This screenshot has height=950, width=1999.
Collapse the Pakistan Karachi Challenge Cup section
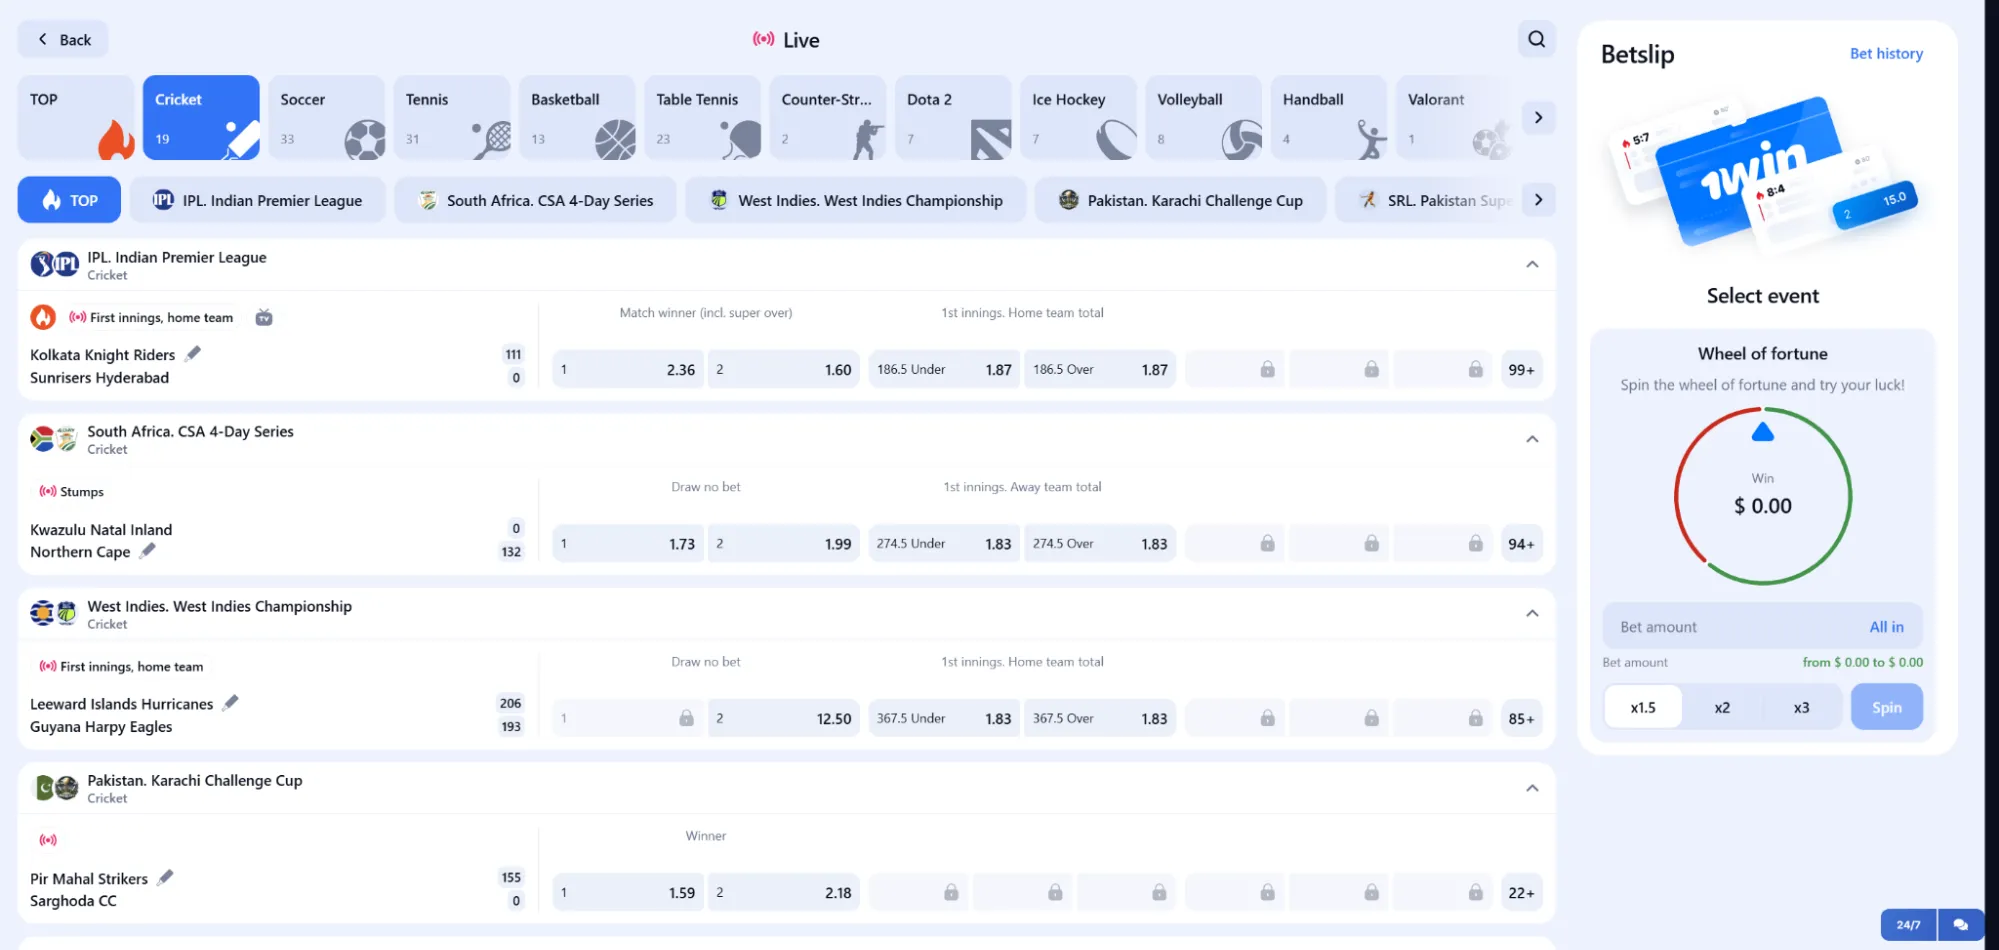[x=1531, y=788]
